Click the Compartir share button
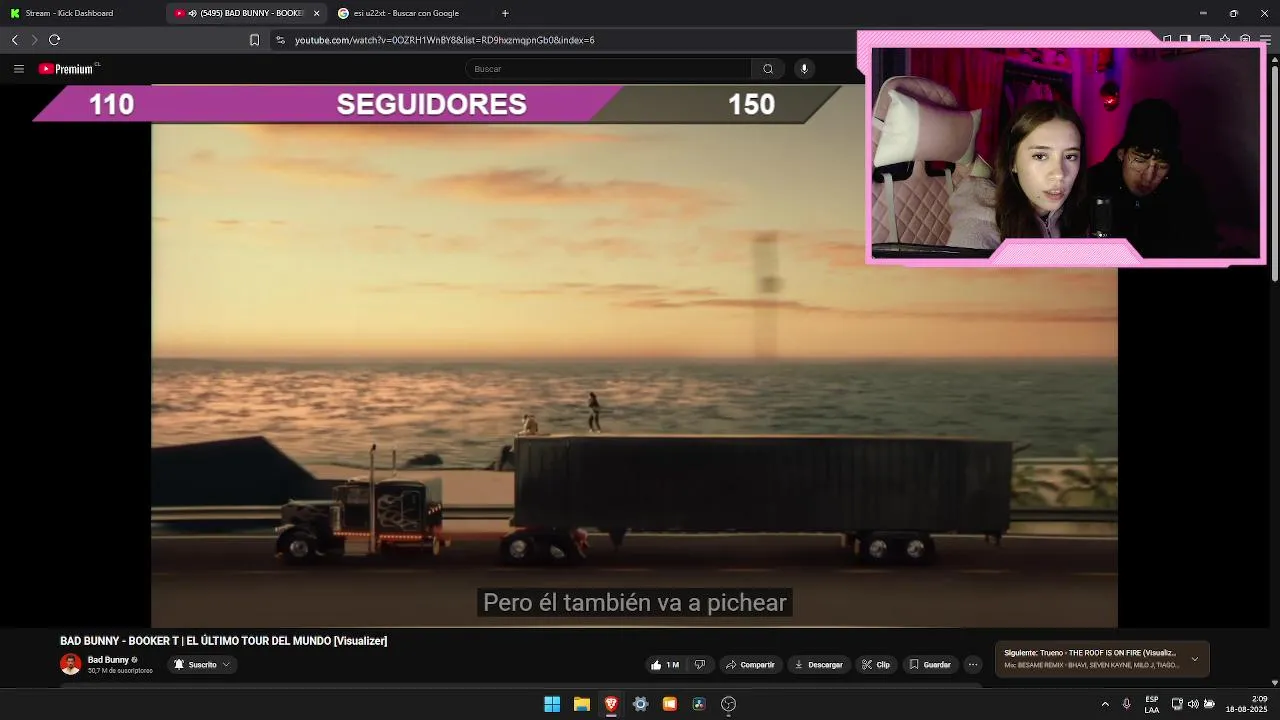This screenshot has height=720, width=1280. [x=750, y=665]
